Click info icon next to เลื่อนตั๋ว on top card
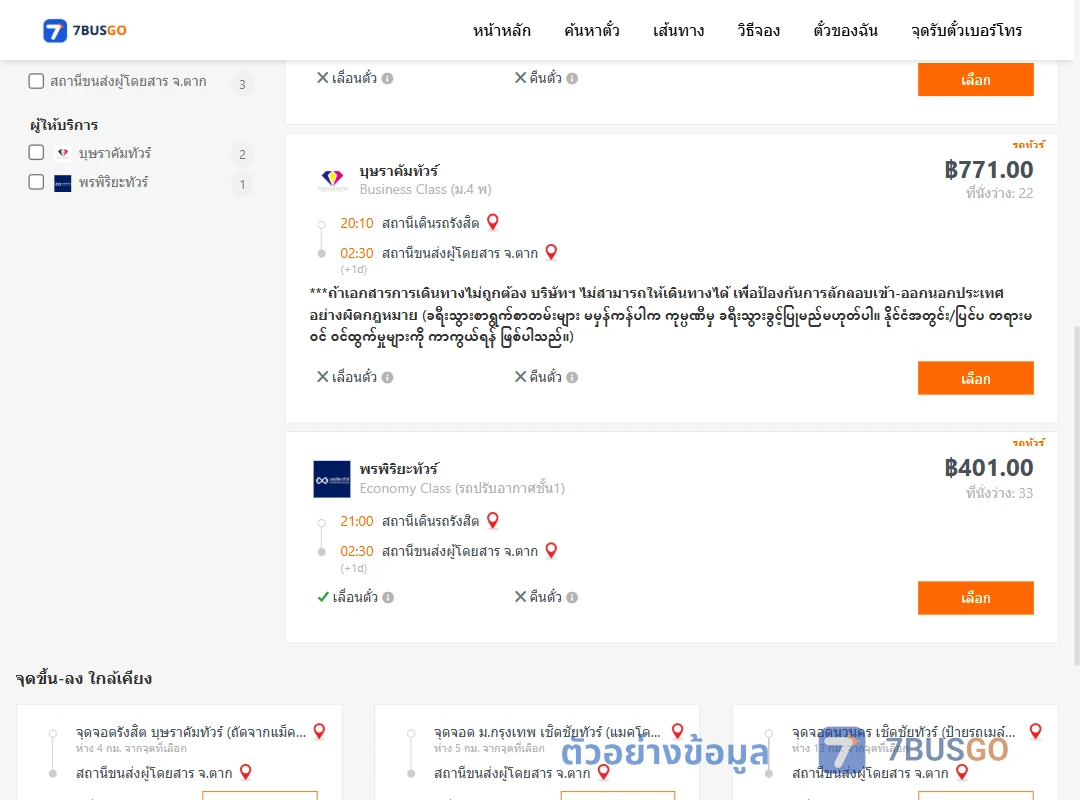The height and width of the screenshot is (800, 1080). 388,79
